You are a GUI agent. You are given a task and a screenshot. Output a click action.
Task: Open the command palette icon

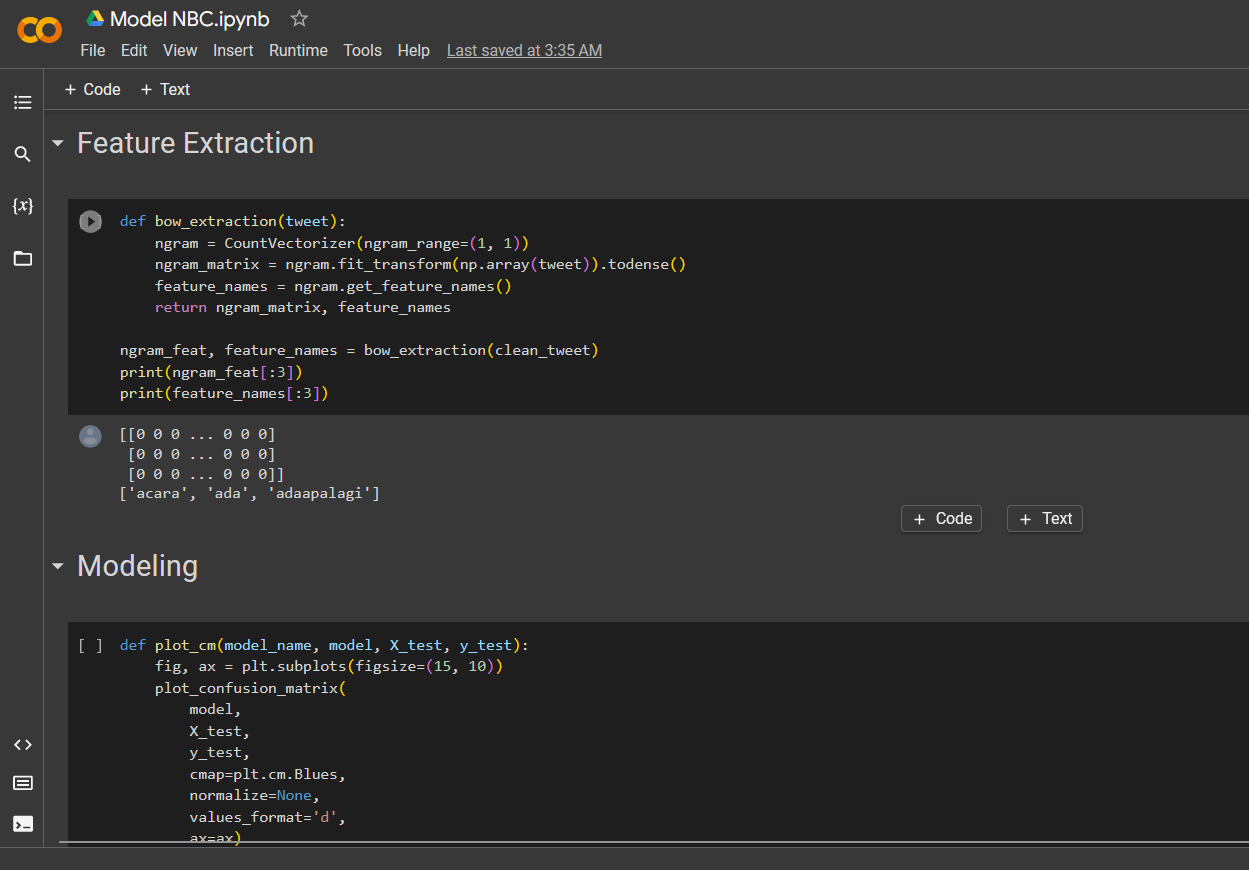point(22,783)
